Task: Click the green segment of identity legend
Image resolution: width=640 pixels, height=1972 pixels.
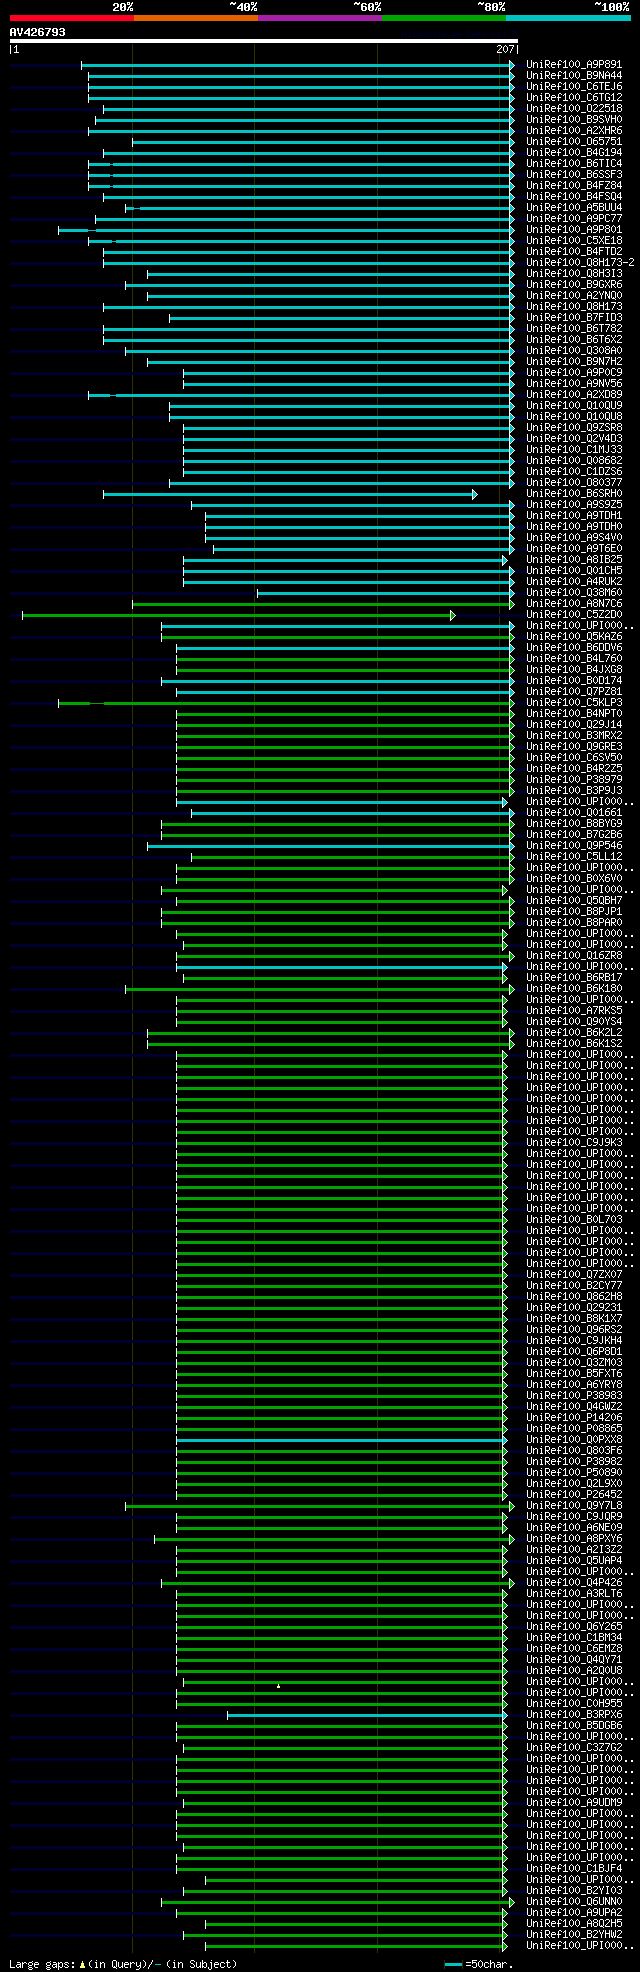Action: [444, 17]
